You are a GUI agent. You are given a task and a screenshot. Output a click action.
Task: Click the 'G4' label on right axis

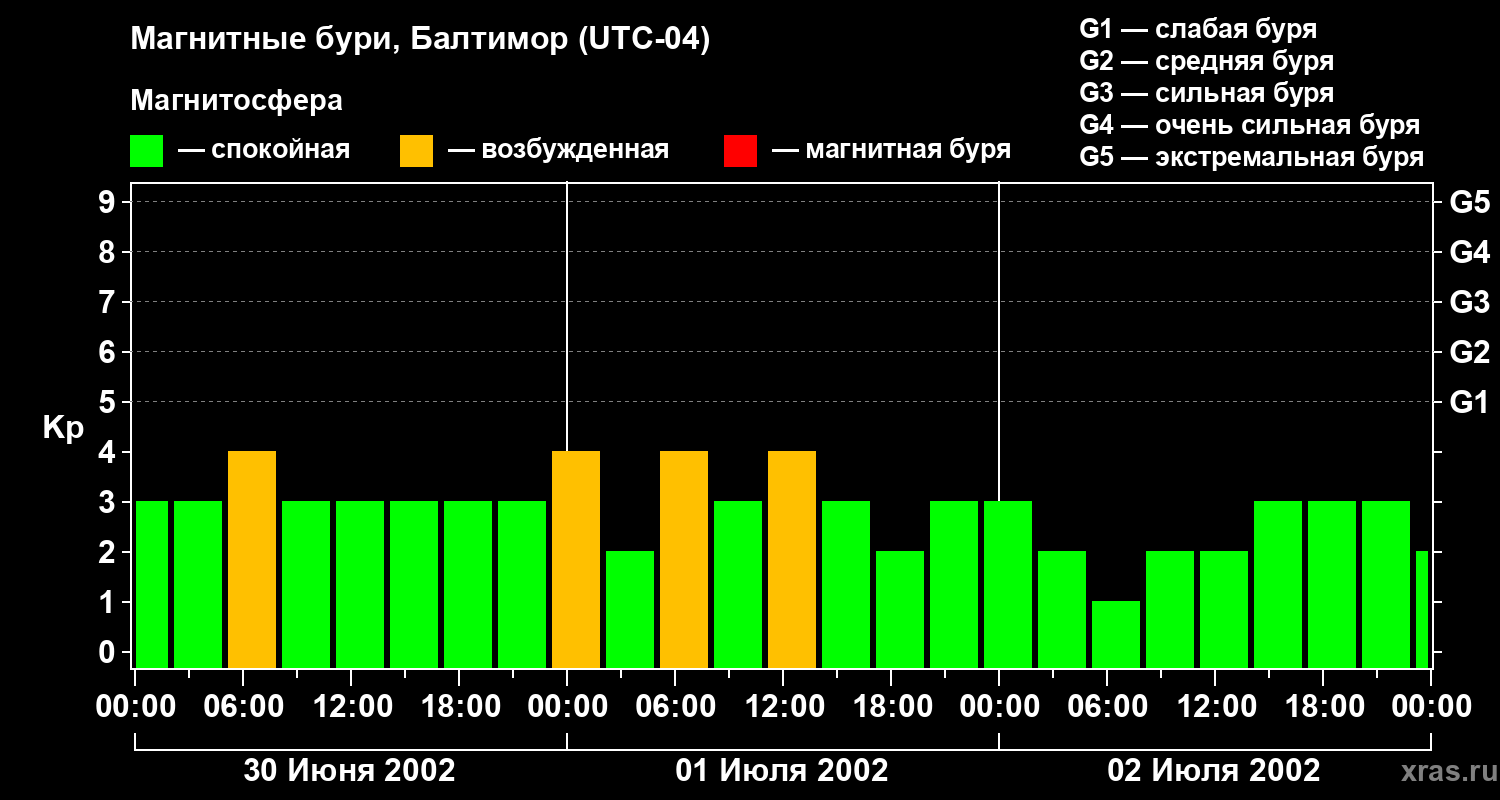click(1469, 252)
